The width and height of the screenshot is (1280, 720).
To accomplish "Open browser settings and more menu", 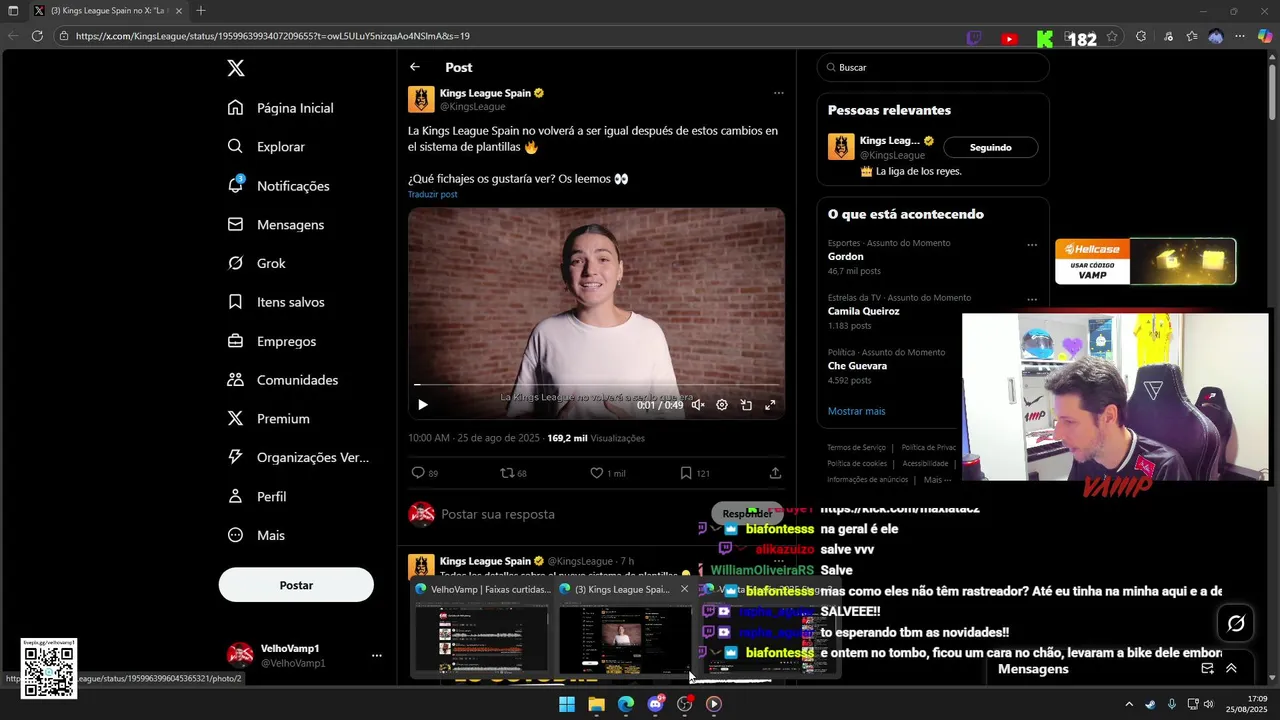I will pos(1240,37).
